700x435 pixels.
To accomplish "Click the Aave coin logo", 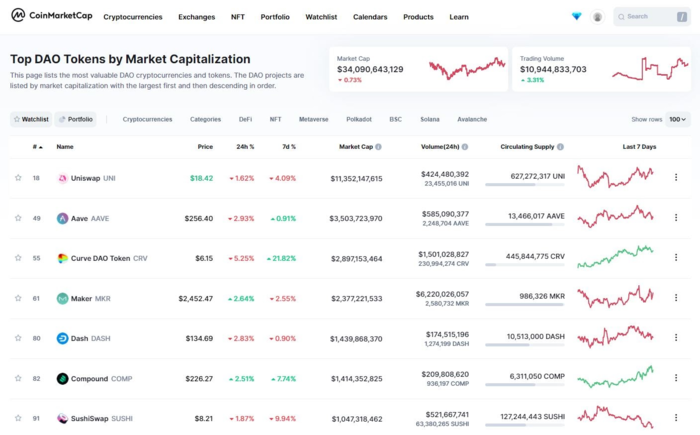I will point(62,218).
